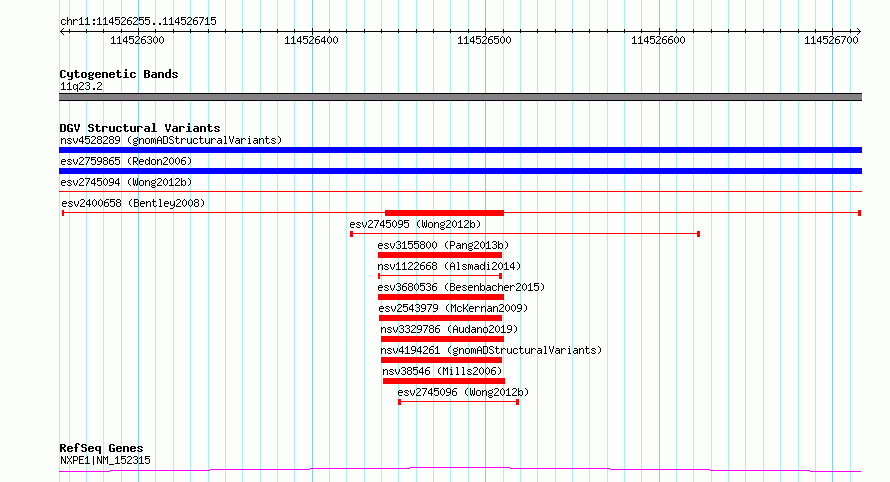
Task: Click the thin red line under nsv1122668
Action: (x=440, y=276)
